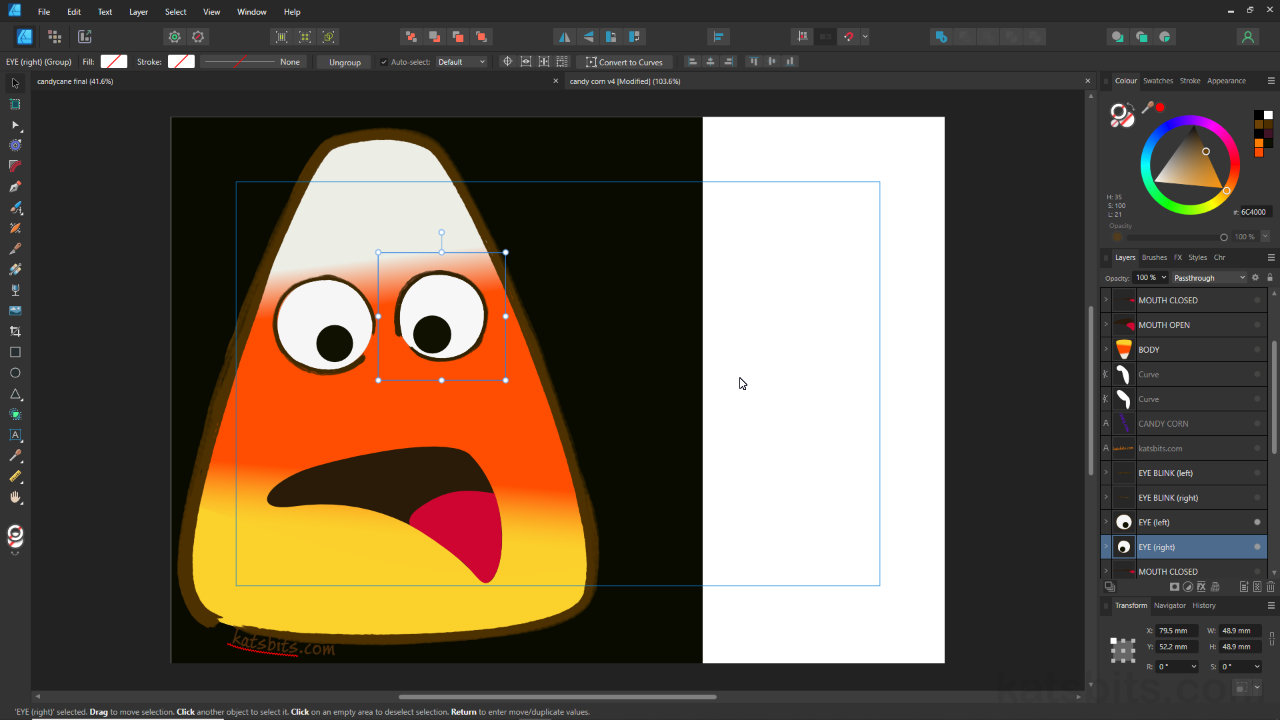Adjust the colour Opacity slider
Image resolution: width=1280 pixels, height=720 pixels.
coord(1177,237)
